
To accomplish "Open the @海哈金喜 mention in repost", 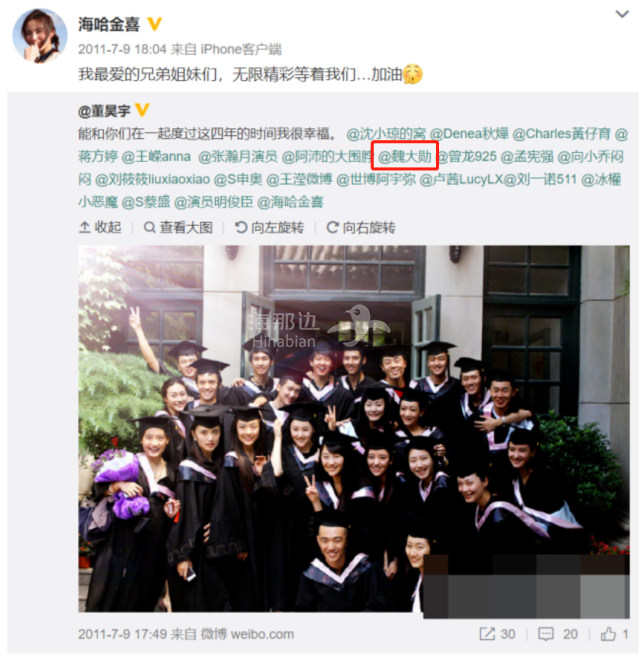I will pos(290,202).
